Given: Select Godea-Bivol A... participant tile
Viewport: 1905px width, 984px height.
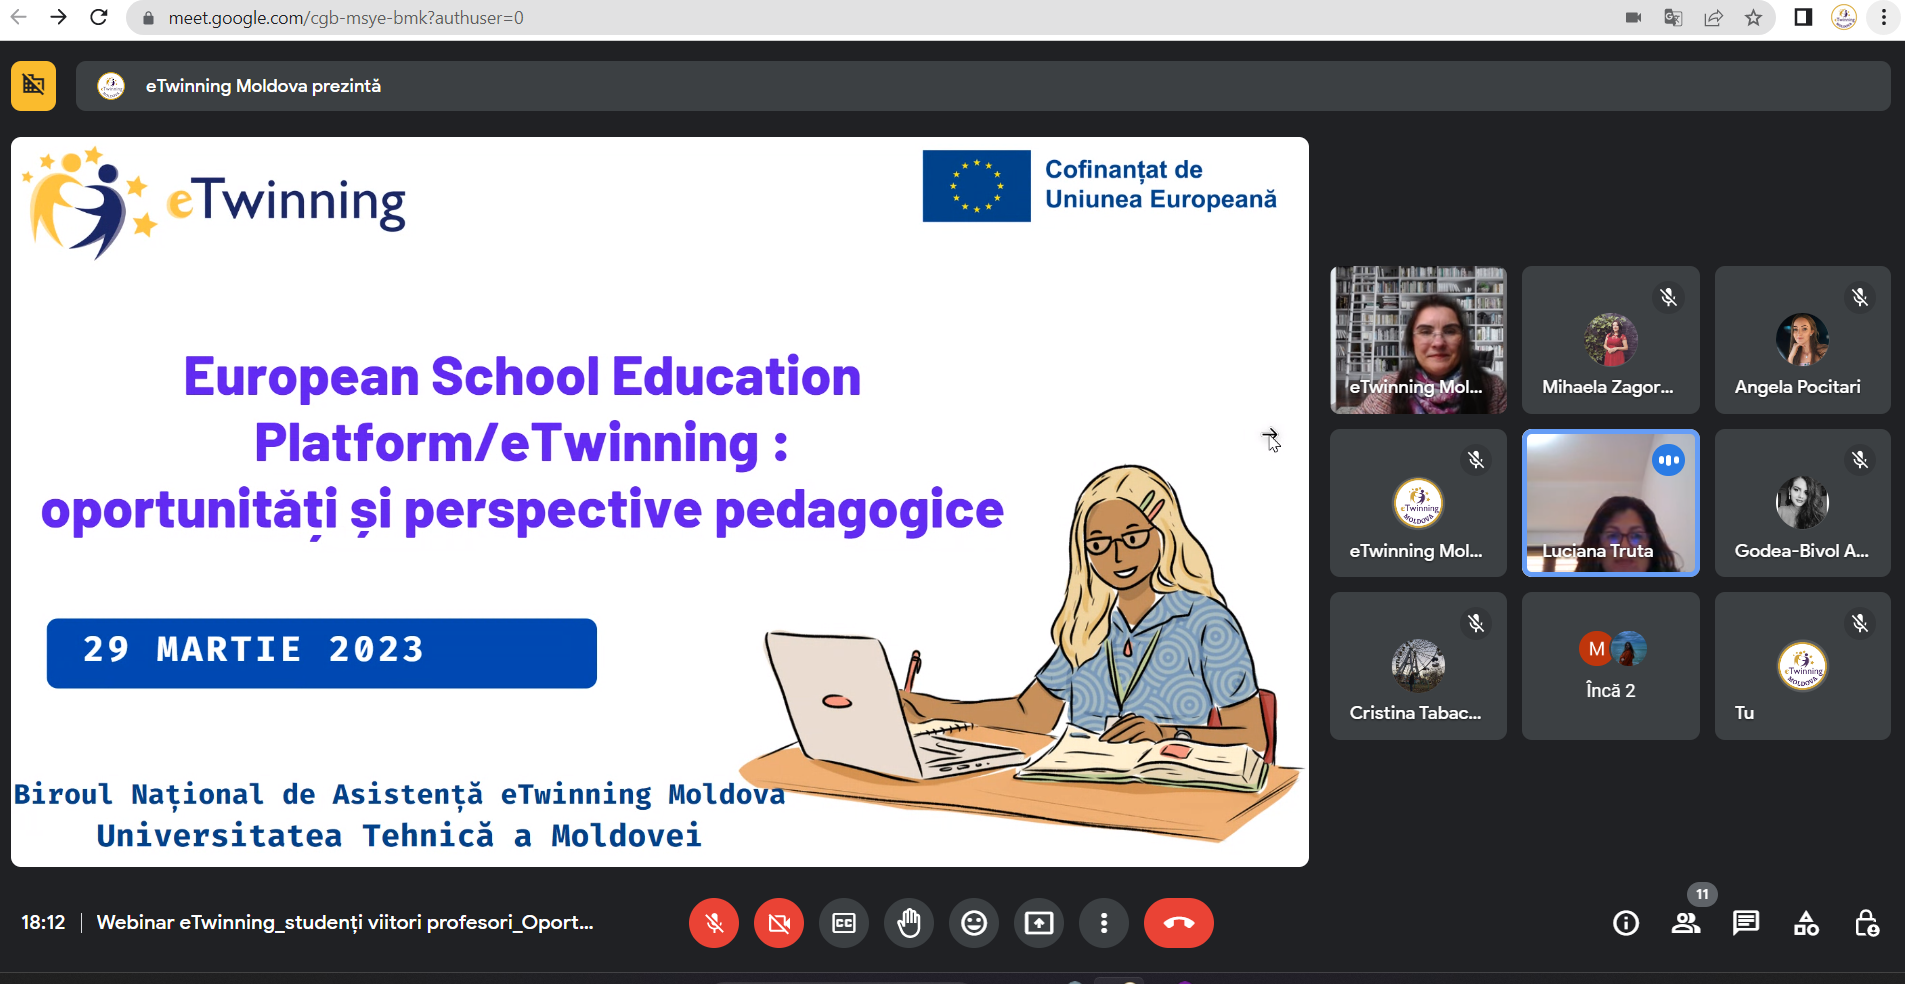Looking at the screenshot, I should click(1802, 503).
